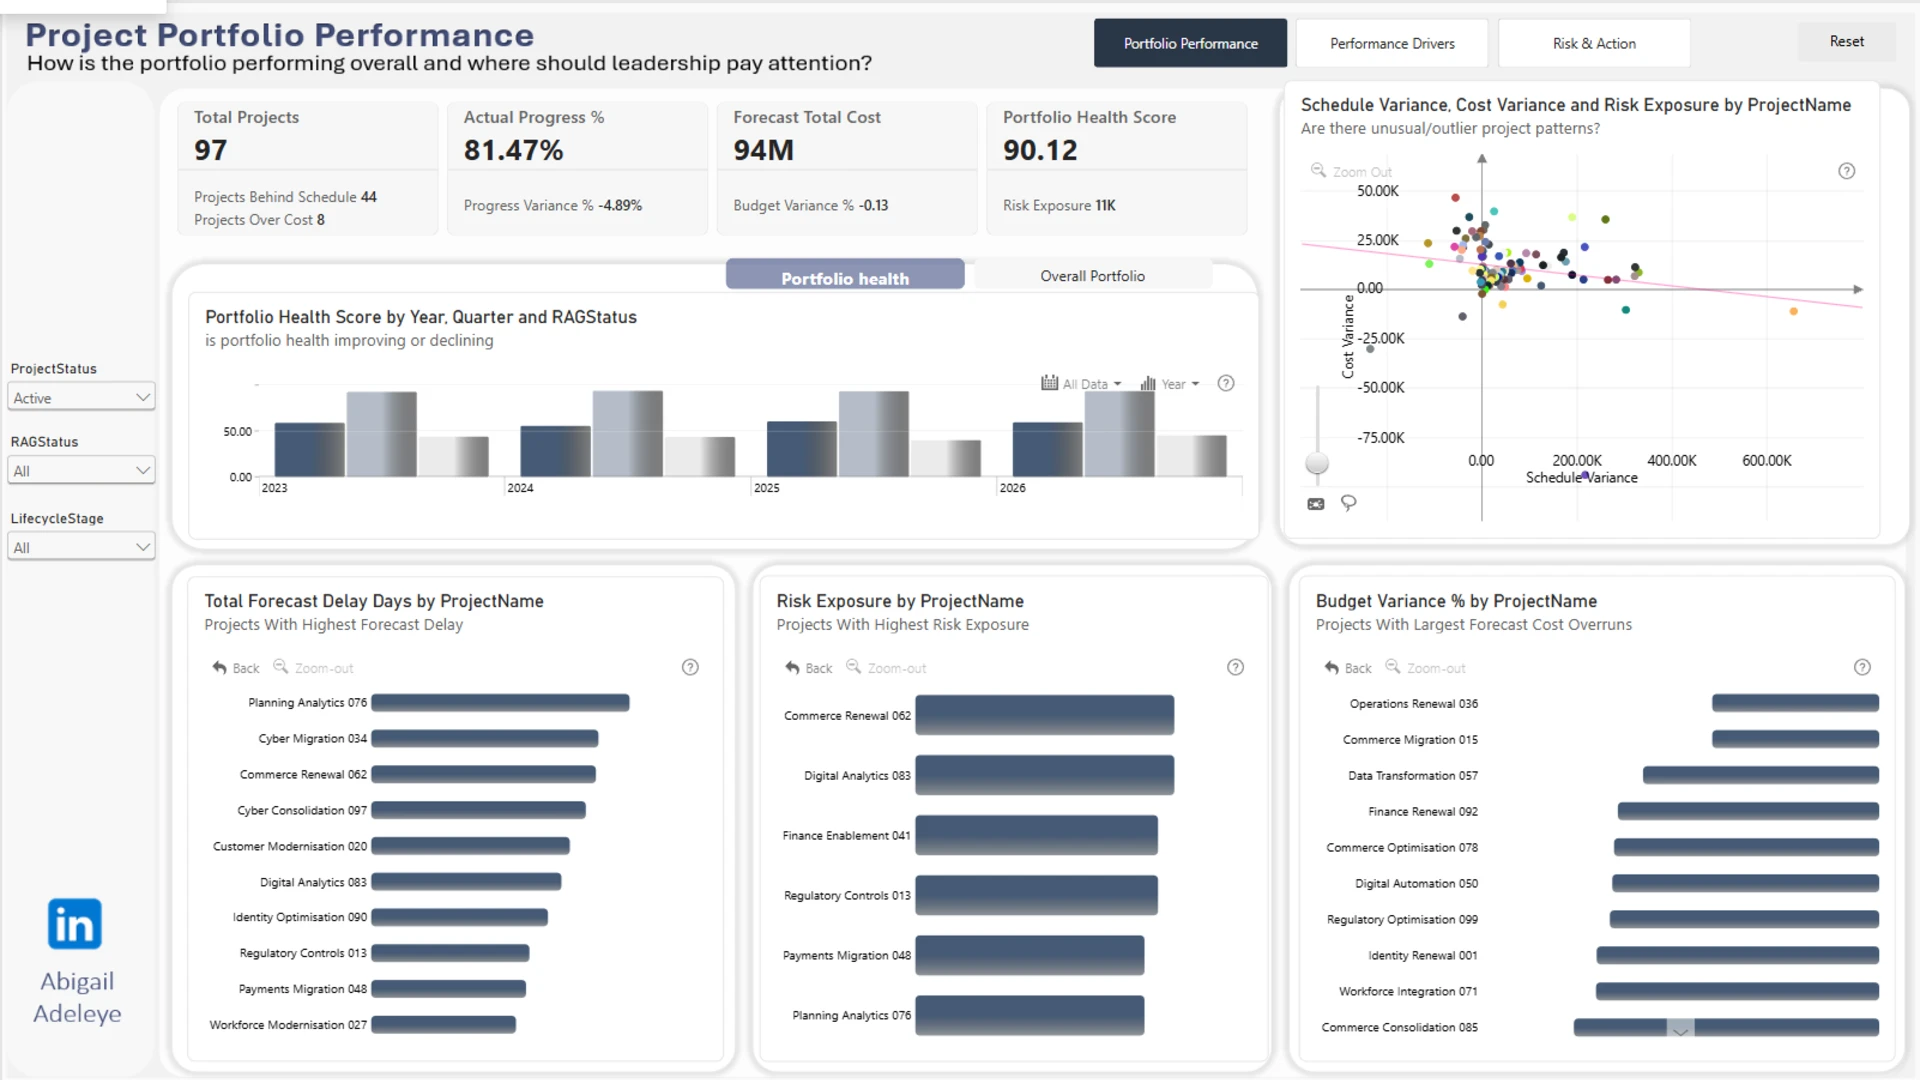Click the Portfolio Health Score 90.12 card

click(x=1116, y=168)
